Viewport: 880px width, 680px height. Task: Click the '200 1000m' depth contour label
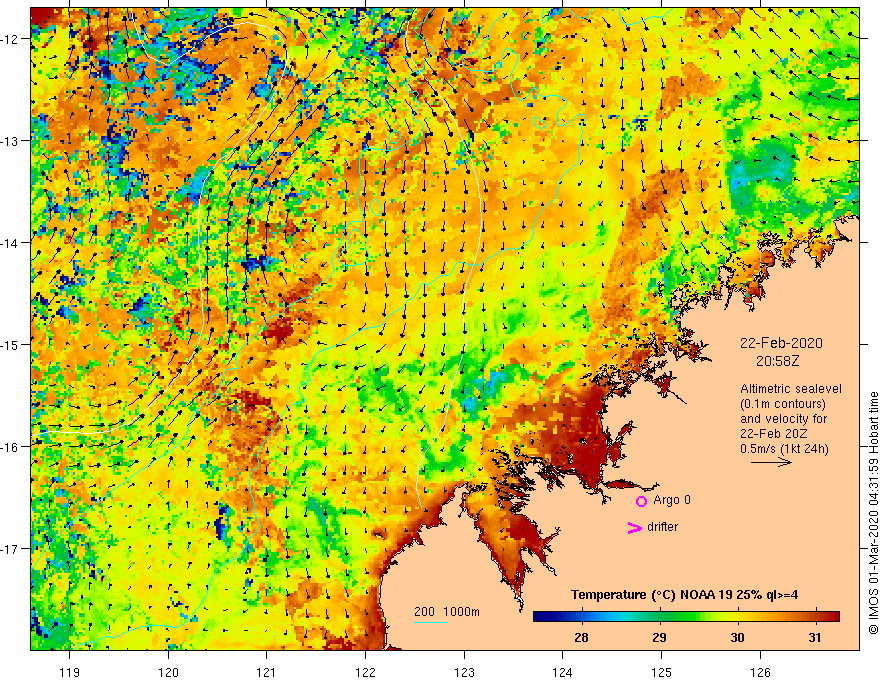point(447,612)
